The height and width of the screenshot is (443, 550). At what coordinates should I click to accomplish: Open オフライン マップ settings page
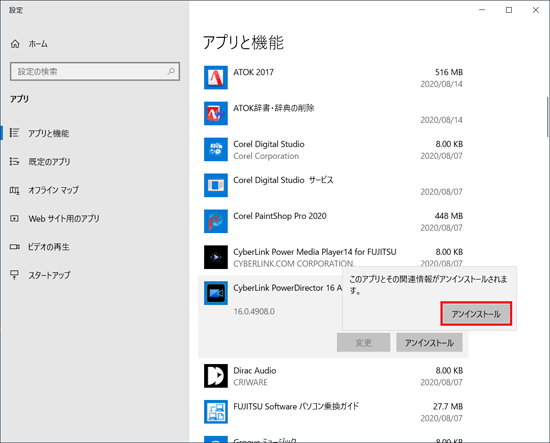53,190
